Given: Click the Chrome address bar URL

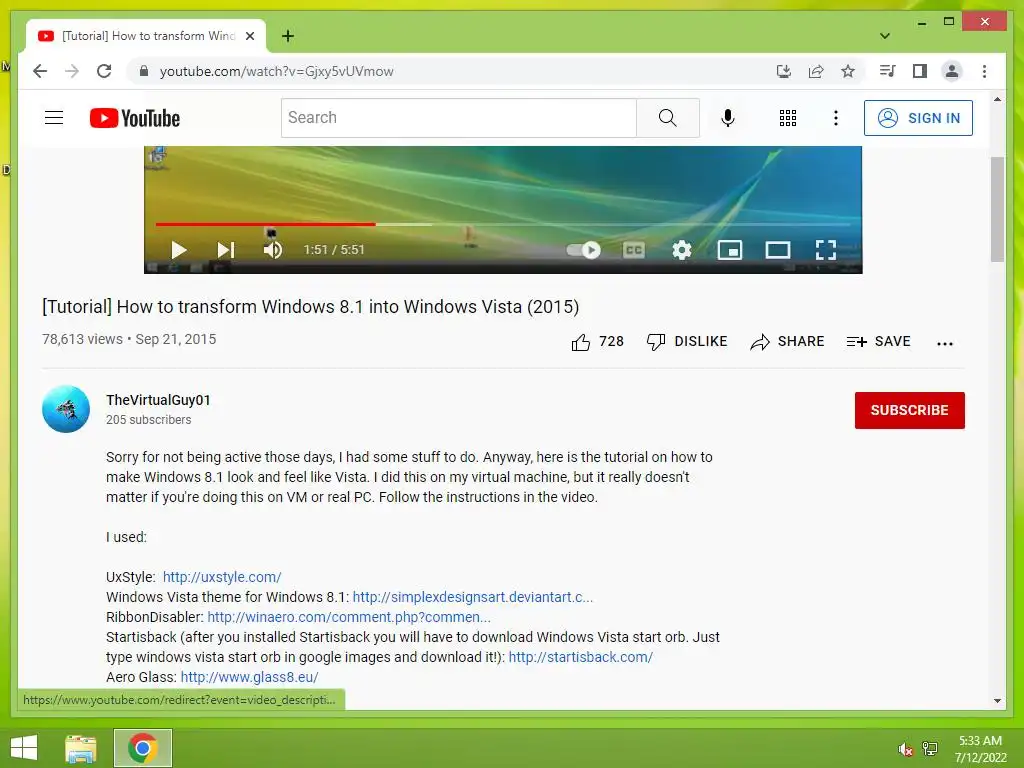Looking at the screenshot, I should point(276,71).
